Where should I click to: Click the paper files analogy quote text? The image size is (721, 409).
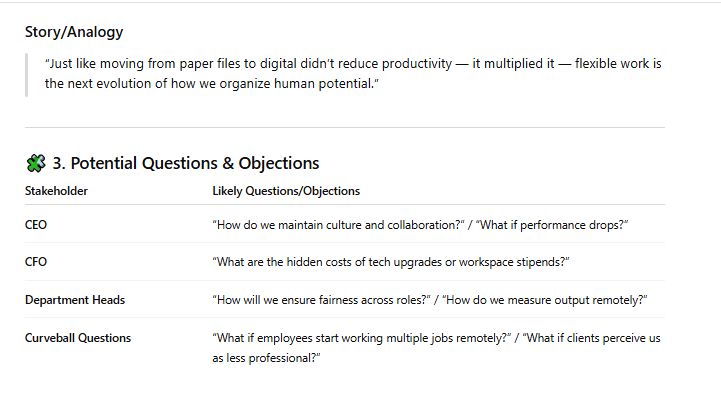pyautogui.click(x=300, y=64)
